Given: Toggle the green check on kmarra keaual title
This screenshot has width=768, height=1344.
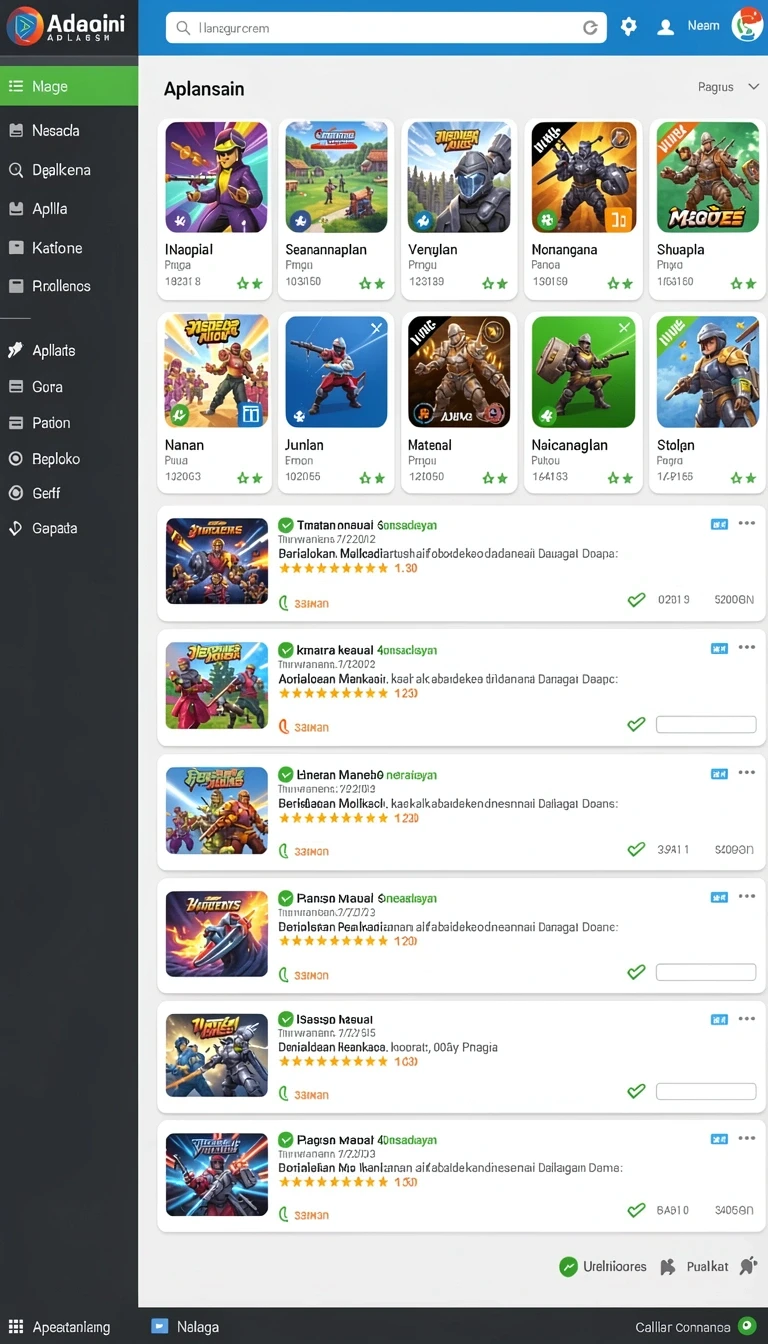Looking at the screenshot, I should click(x=286, y=649).
